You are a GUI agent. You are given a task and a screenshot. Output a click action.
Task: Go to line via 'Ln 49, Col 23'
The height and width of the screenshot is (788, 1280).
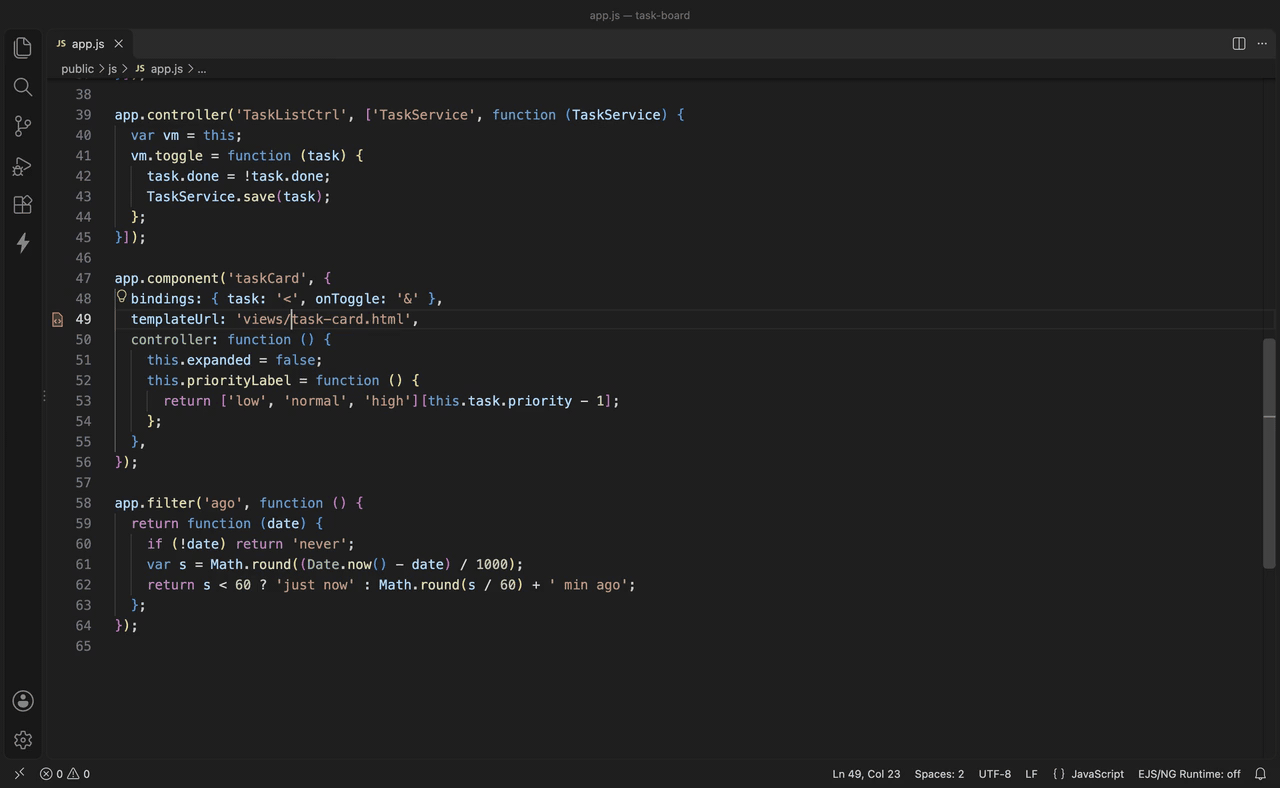[866, 774]
